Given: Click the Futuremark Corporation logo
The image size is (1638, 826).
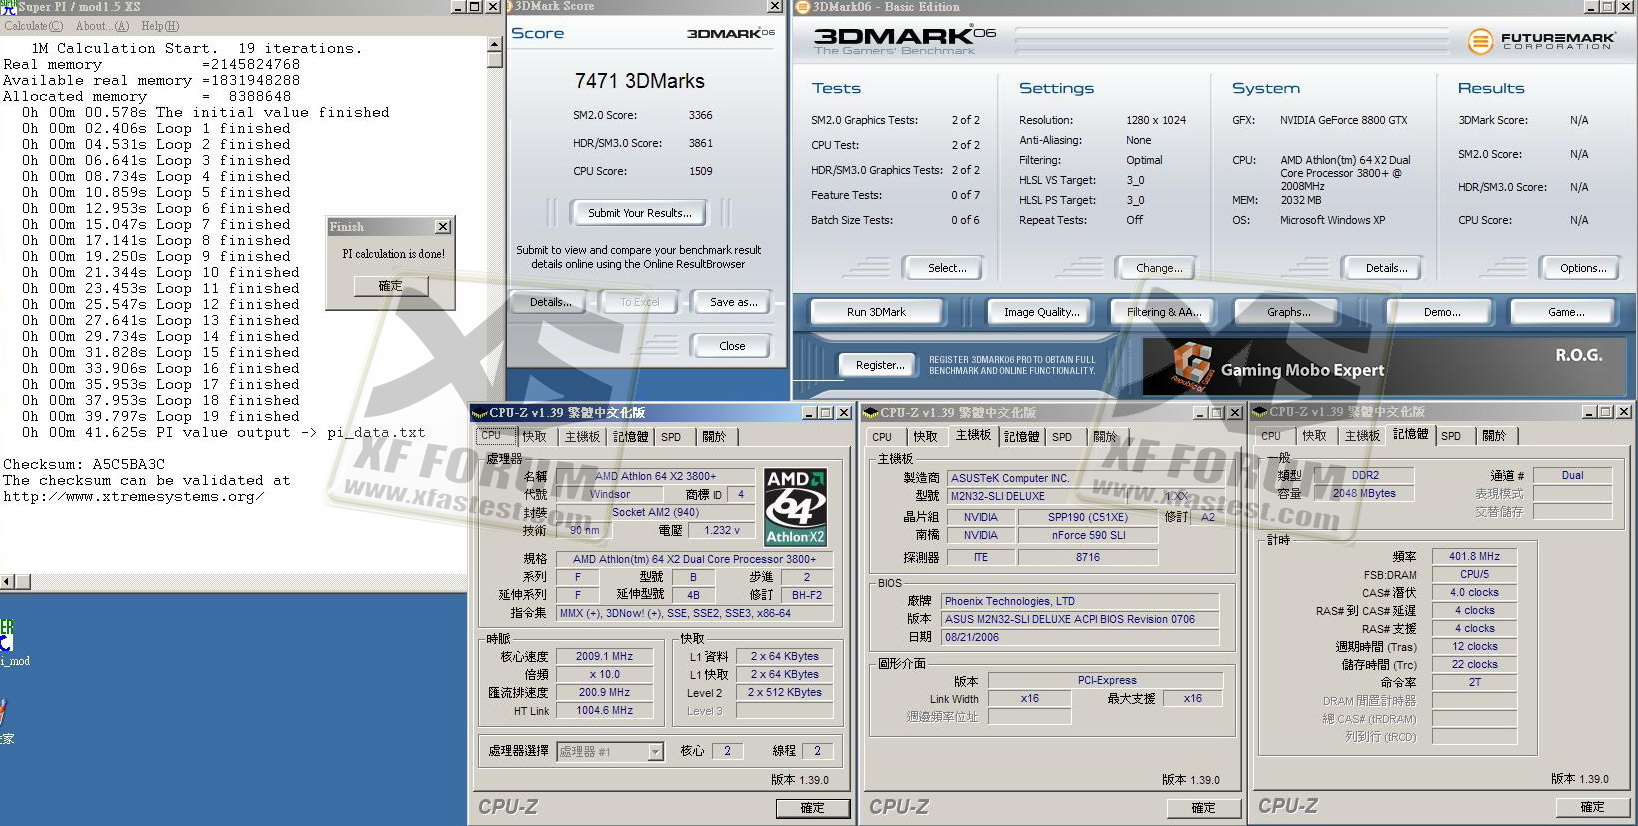Looking at the screenshot, I should [1541, 41].
